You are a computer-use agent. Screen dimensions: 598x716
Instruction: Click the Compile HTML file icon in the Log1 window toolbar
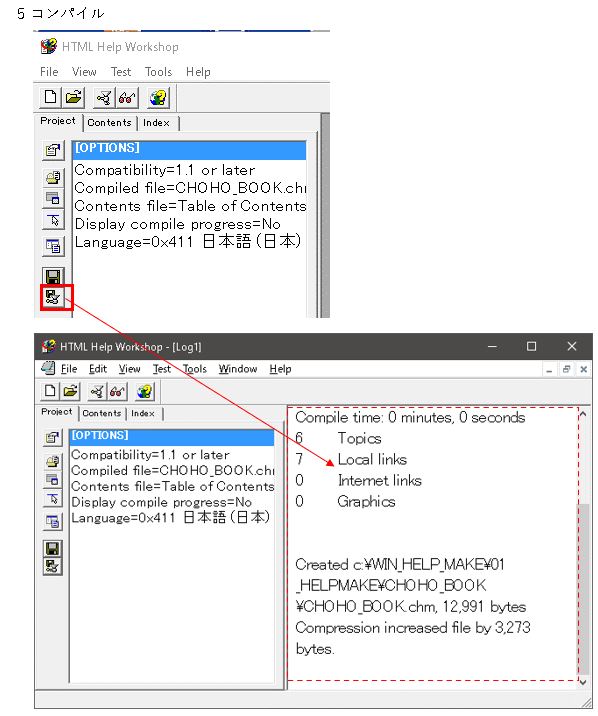pyautogui.click(x=97, y=391)
